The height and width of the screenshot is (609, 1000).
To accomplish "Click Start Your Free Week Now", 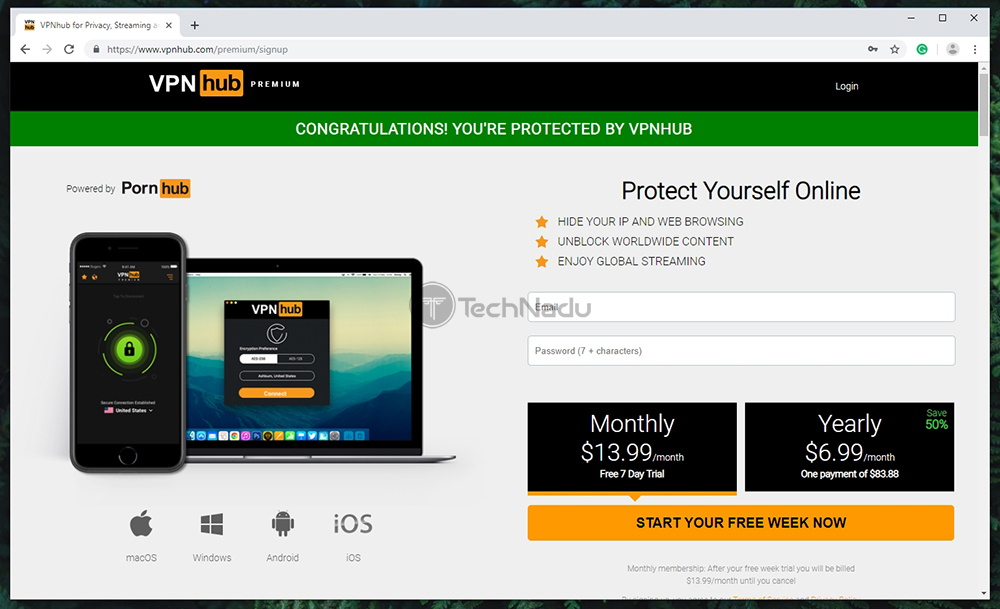I will [x=740, y=523].
